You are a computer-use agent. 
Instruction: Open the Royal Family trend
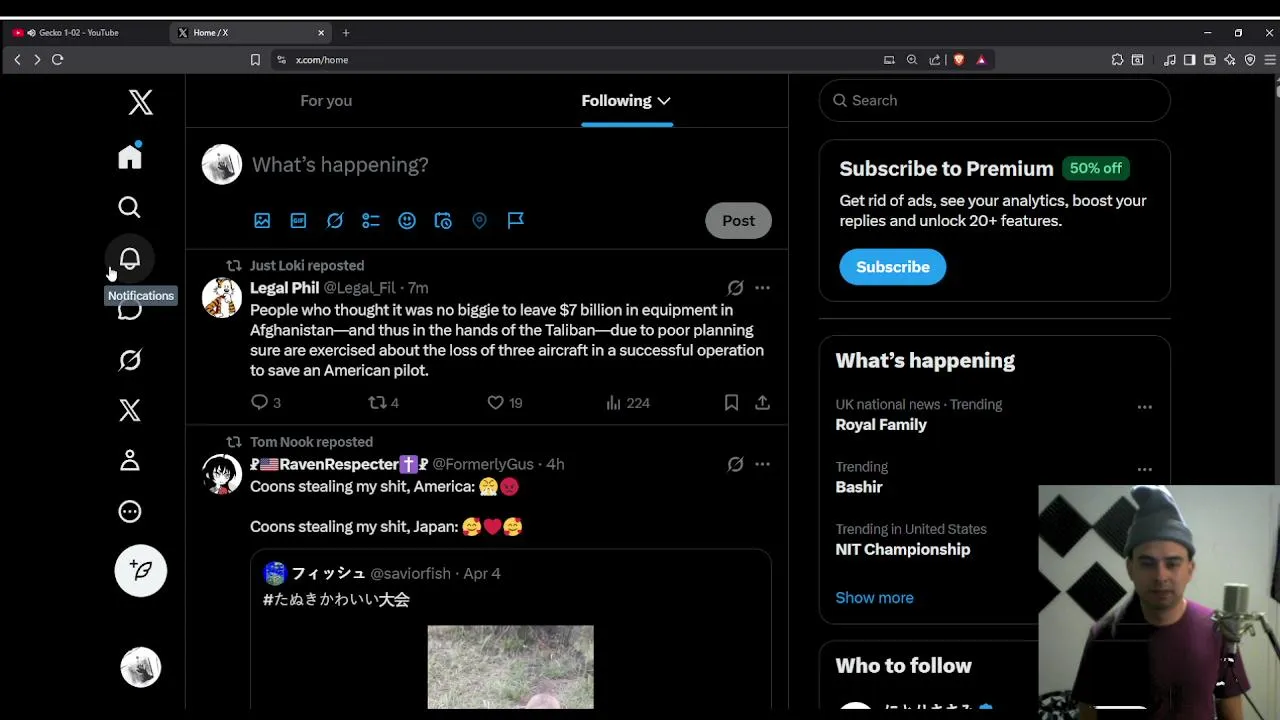click(x=881, y=425)
